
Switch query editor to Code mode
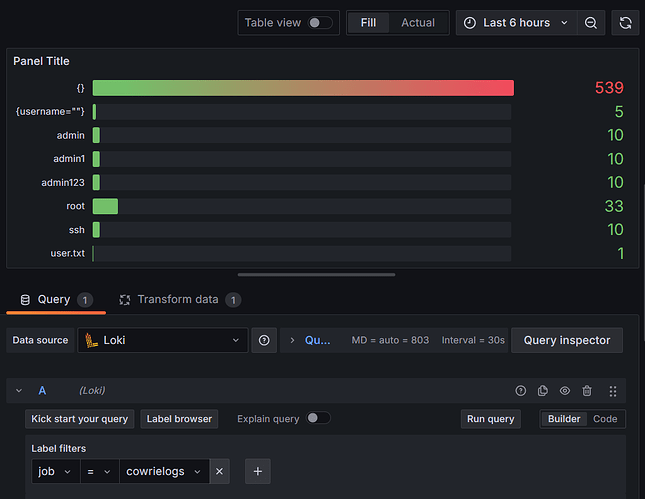coord(605,419)
